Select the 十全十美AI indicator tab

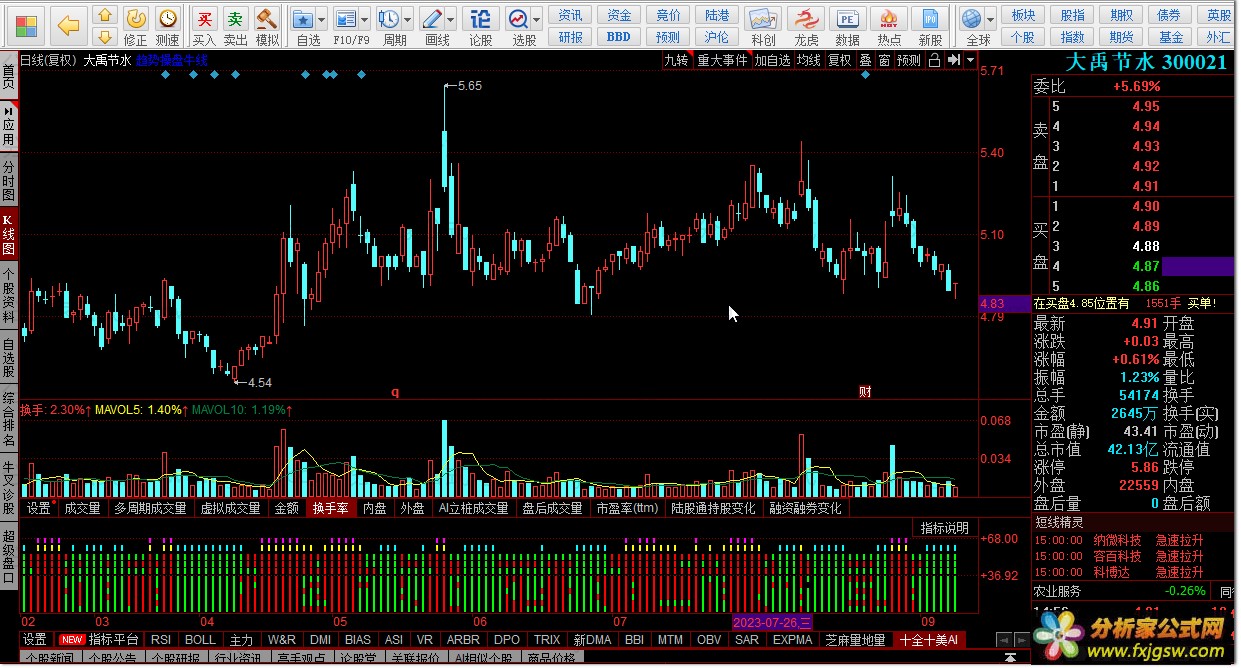(x=929, y=639)
